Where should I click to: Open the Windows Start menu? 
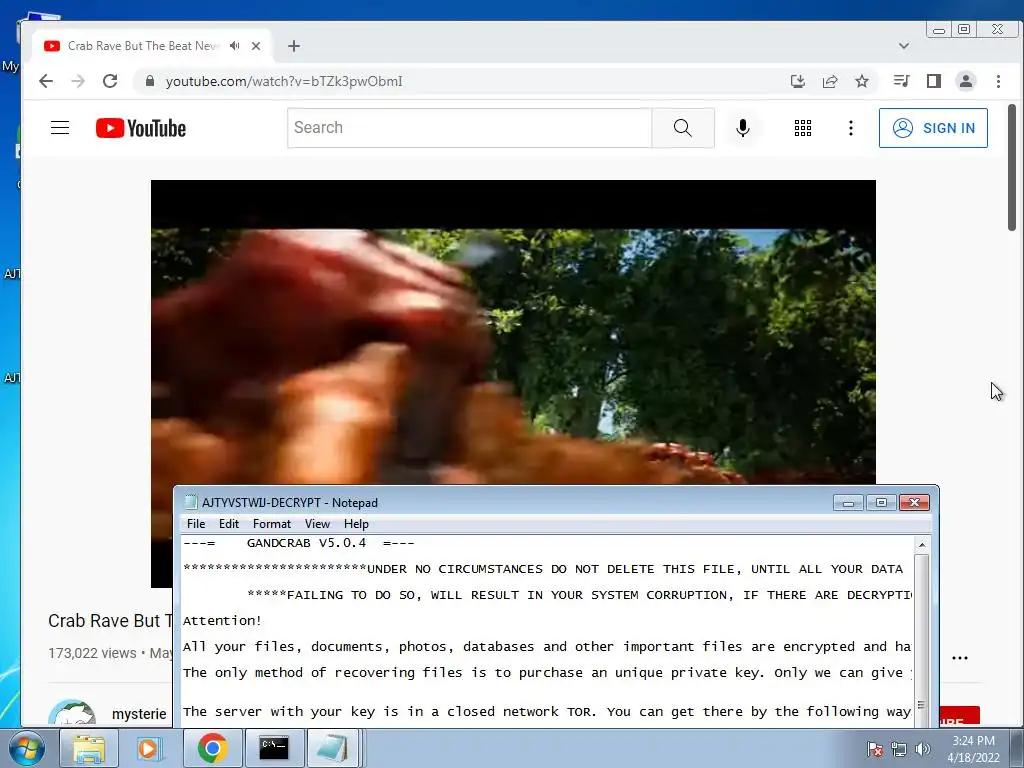[x=25, y=748]
